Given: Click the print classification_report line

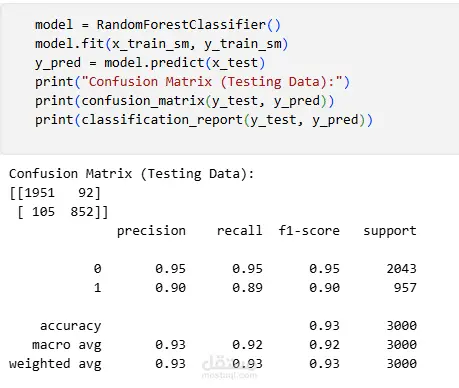Looking at the screenshot, I should [204, 120].
